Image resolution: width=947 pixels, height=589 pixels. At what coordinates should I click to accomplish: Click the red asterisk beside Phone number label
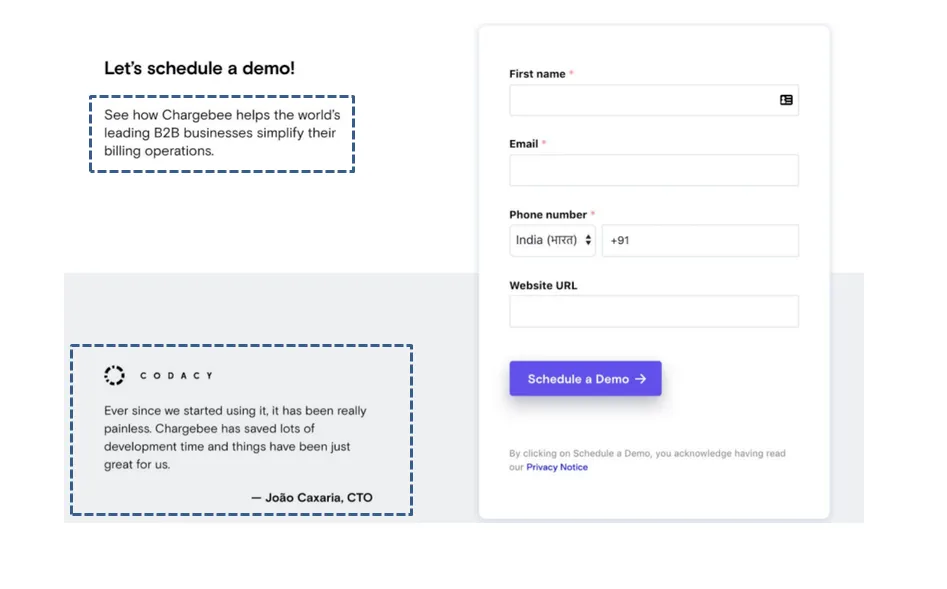(x=593, y=214)
